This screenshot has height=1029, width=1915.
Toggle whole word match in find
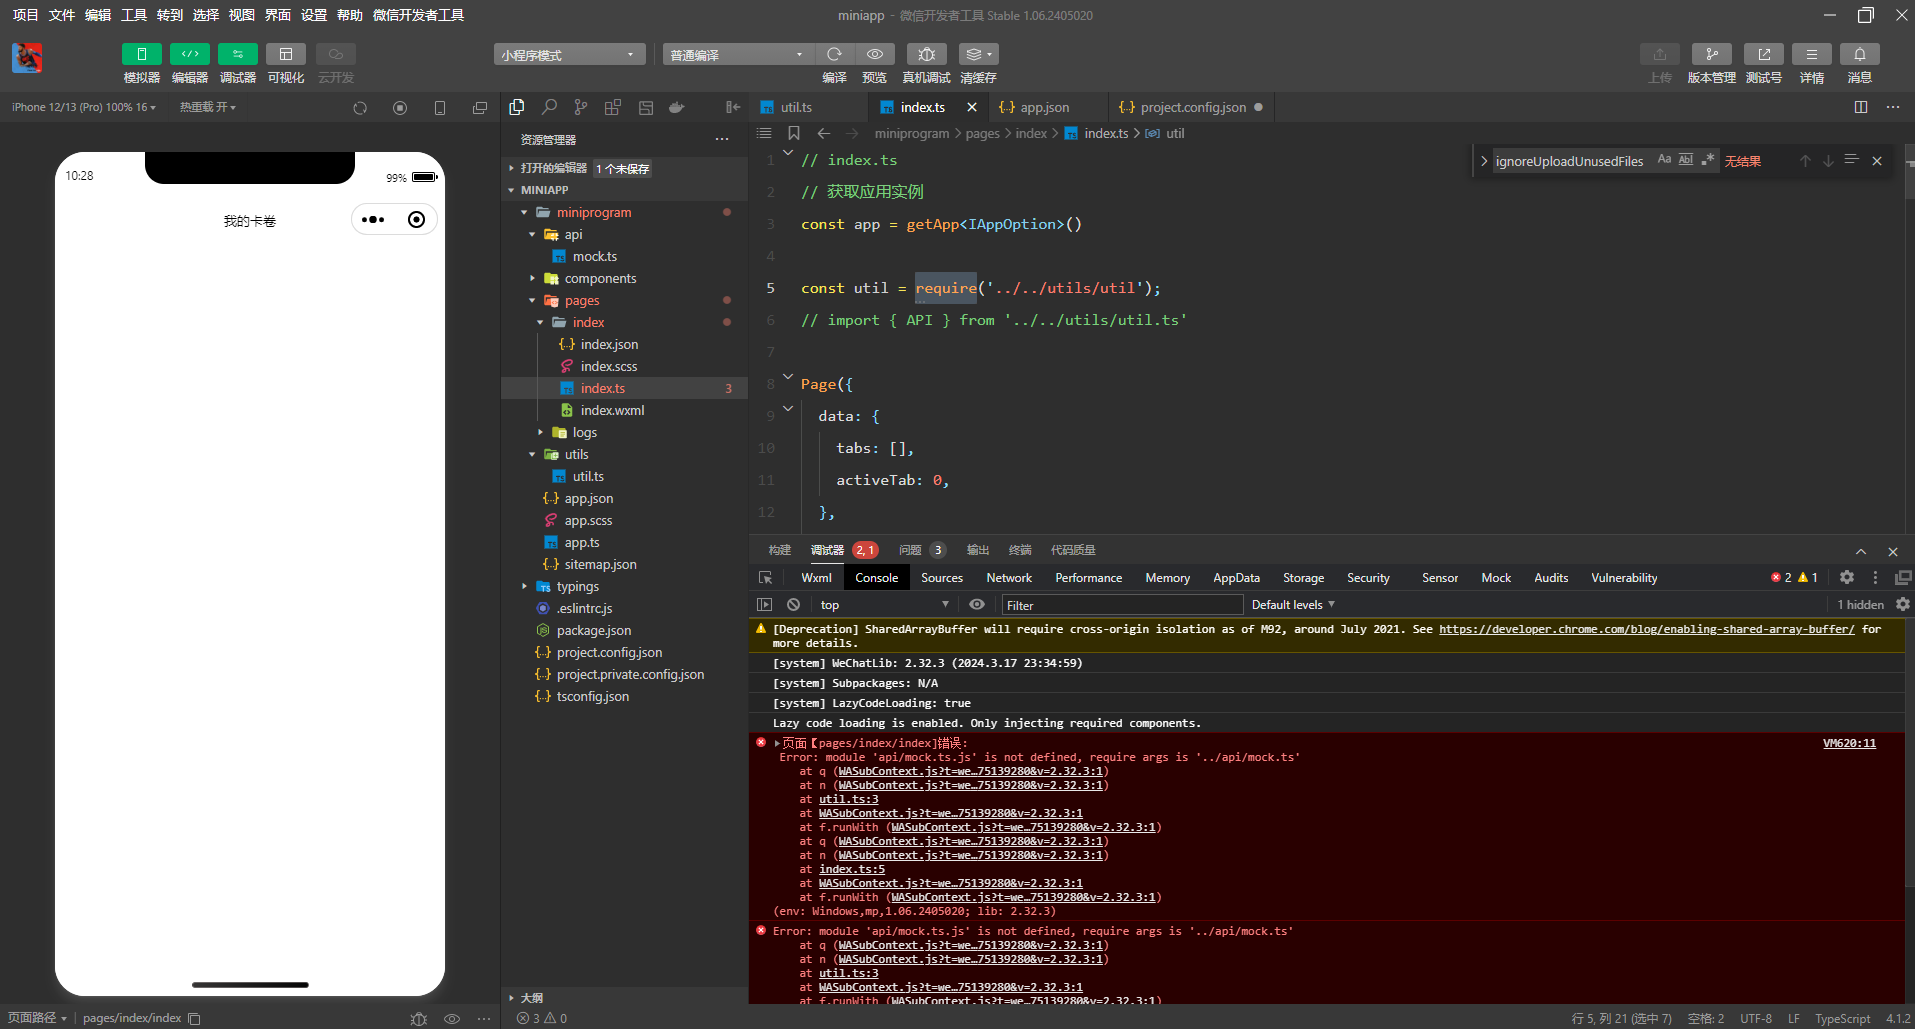[x=1686, y=160]
